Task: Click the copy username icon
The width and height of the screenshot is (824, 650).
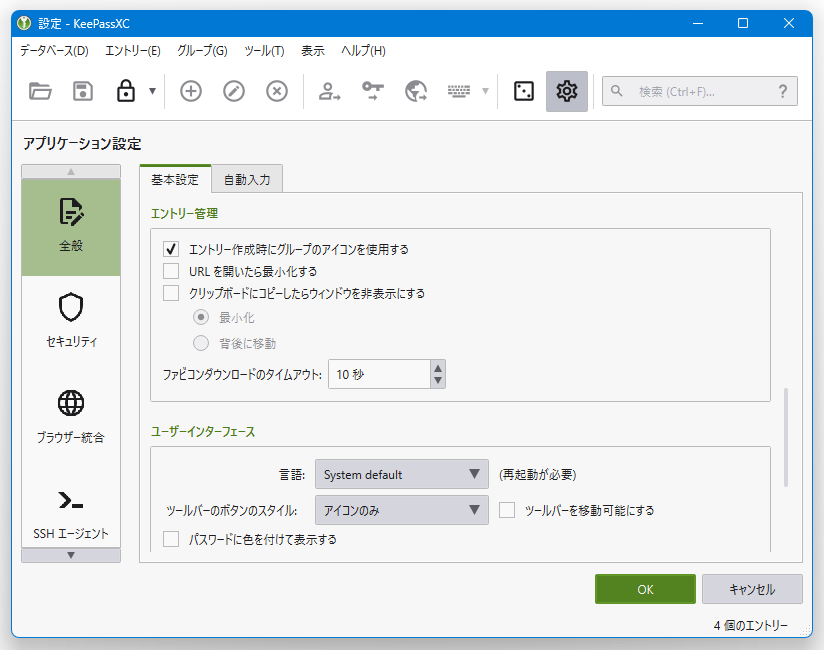Action: tap(329, 91)
